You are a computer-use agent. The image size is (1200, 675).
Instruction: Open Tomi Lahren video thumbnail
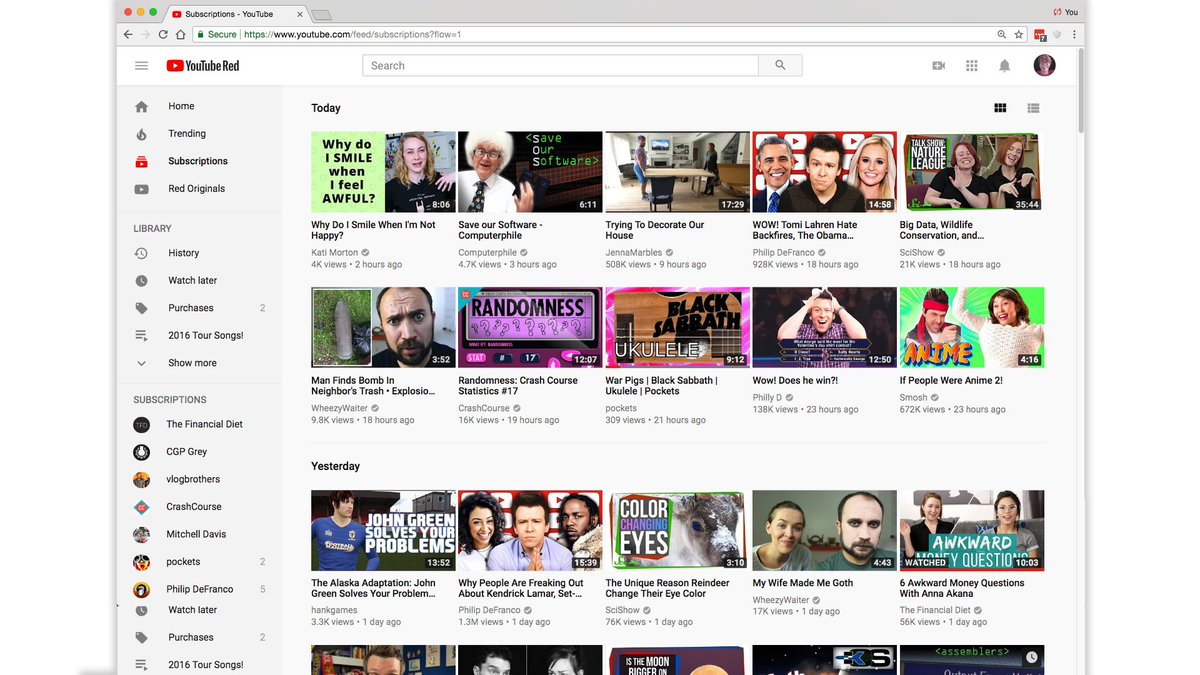[x=825, y=172]
